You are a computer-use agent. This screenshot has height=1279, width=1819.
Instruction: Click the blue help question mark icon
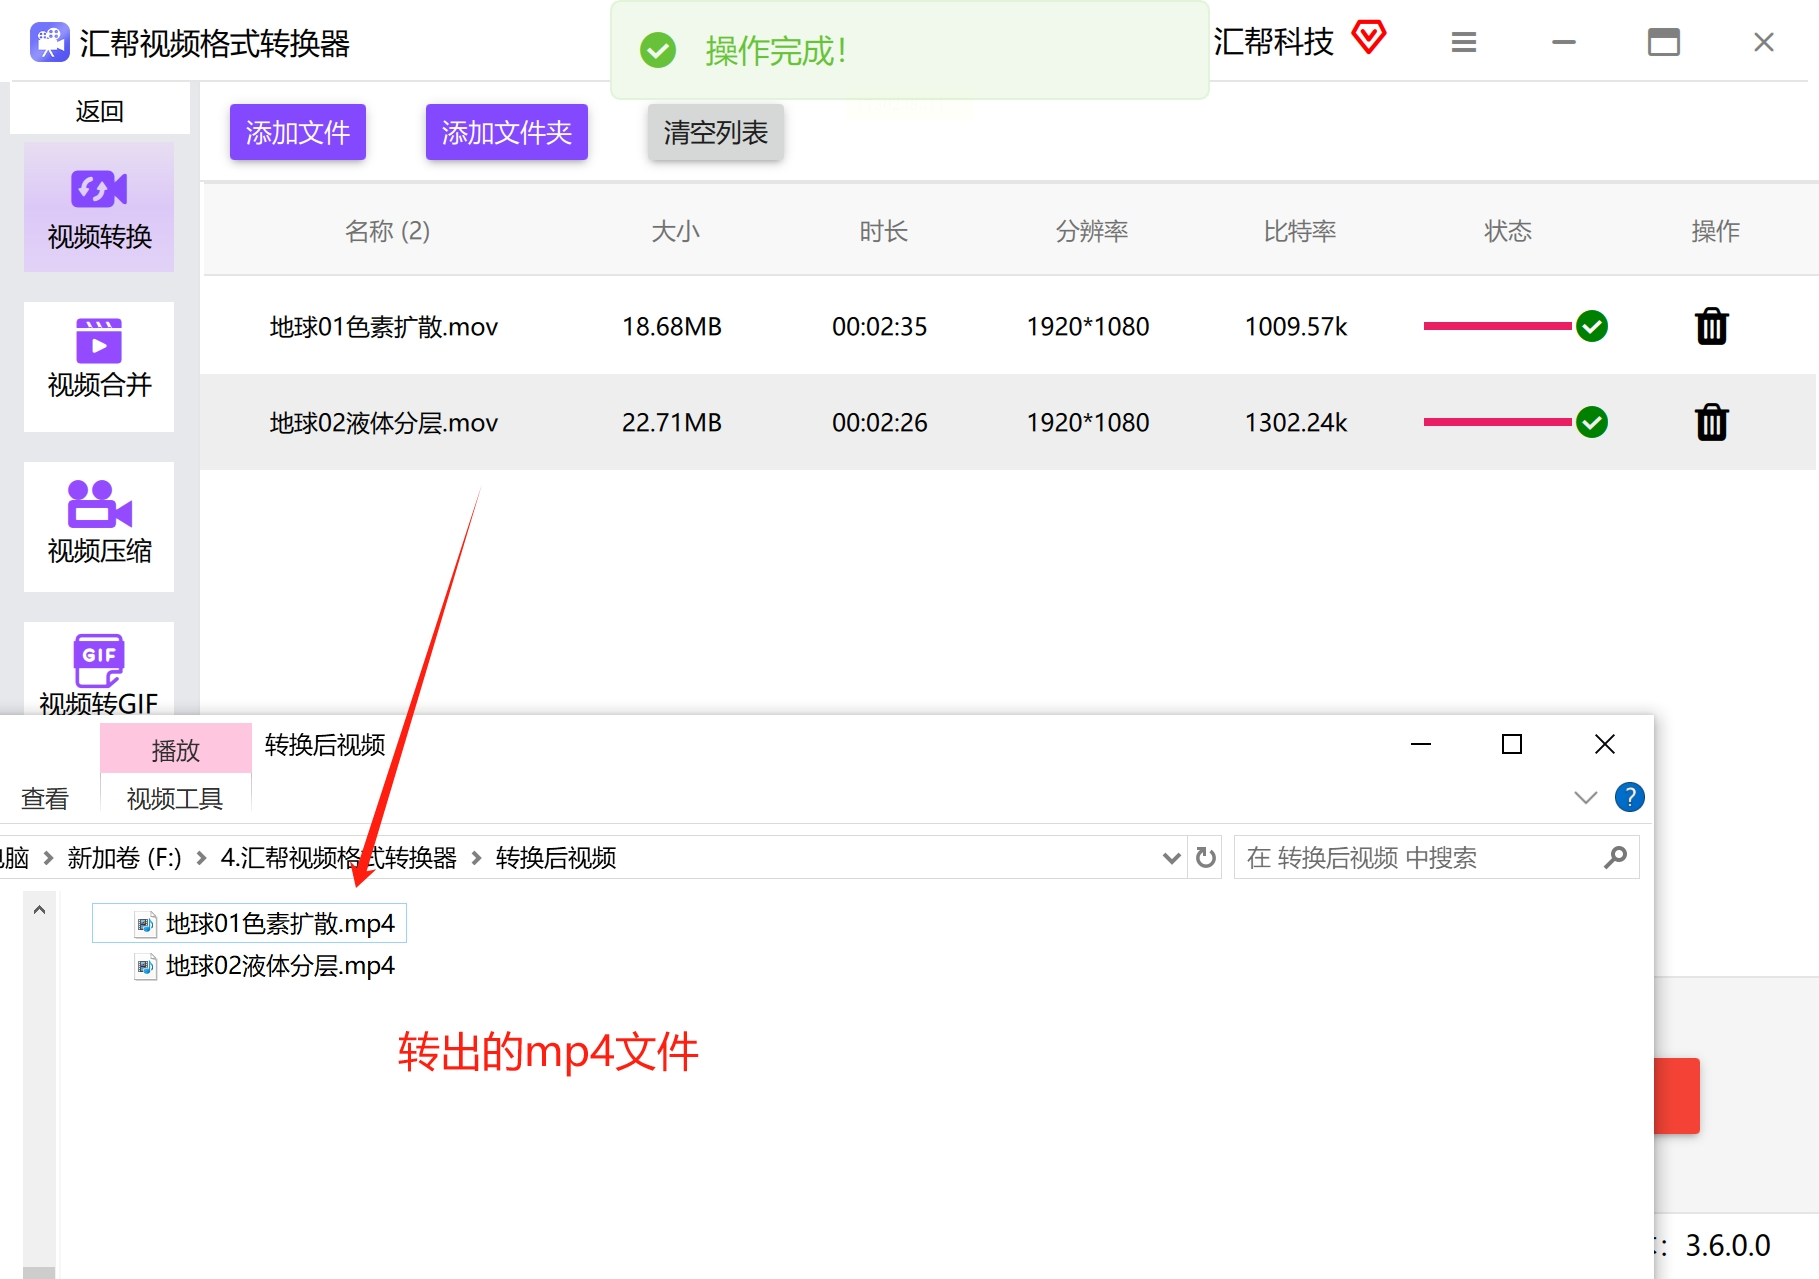click(x=1629, y=797)
